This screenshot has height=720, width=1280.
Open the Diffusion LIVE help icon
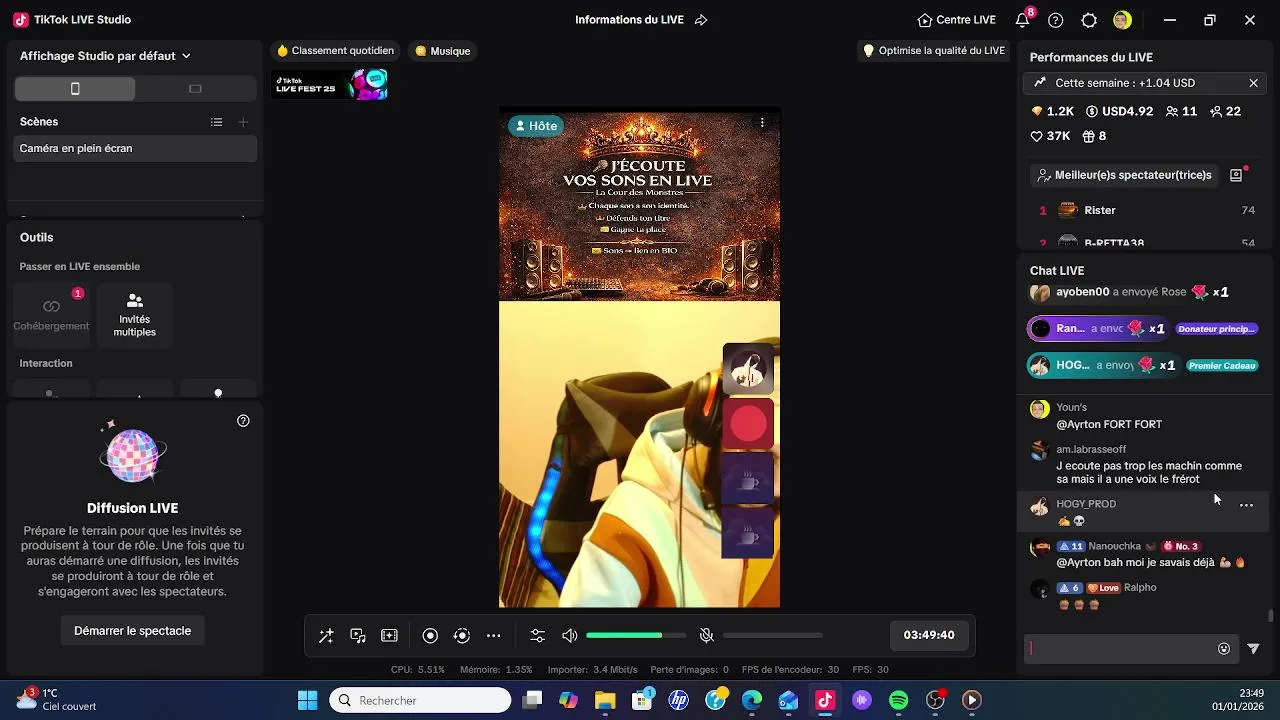(x=243, y=421)
